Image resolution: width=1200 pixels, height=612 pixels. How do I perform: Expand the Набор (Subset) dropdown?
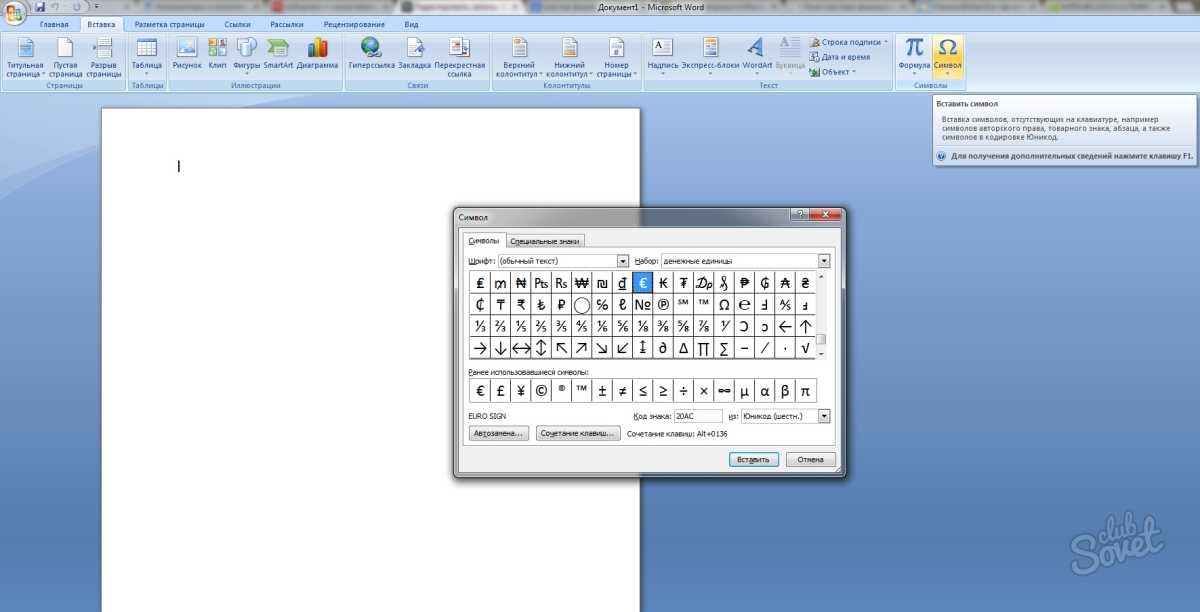824,261
